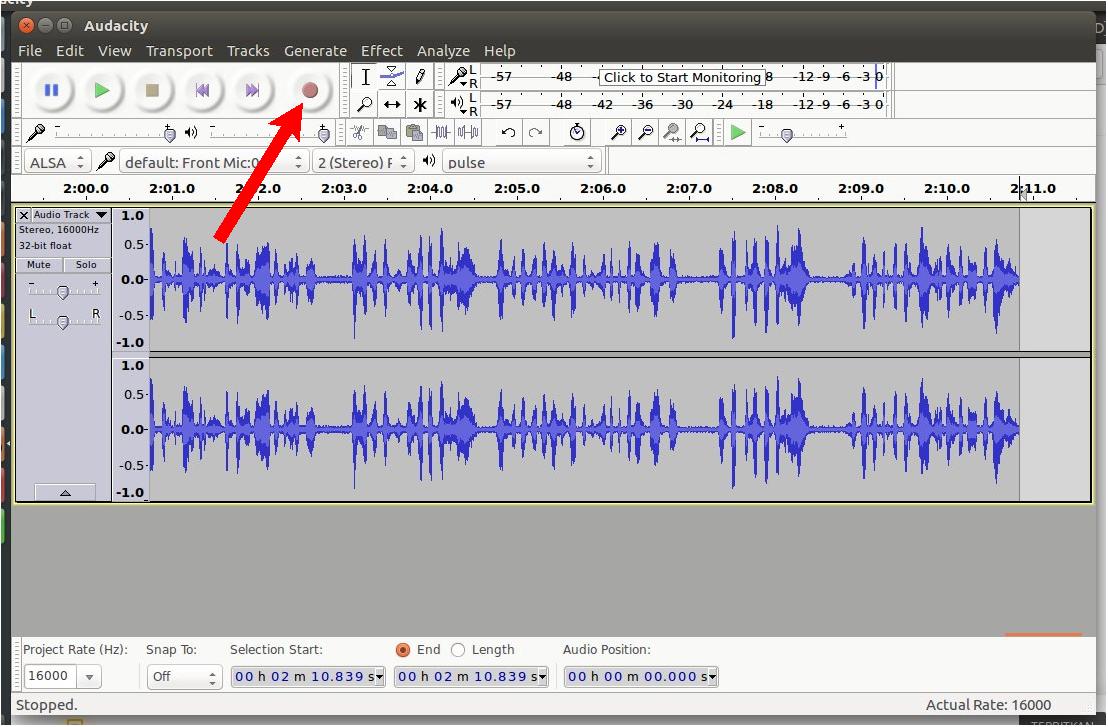Open the ALSA audio host dropdown
This screenshot has height=727, width=1108.
[56, 162]
